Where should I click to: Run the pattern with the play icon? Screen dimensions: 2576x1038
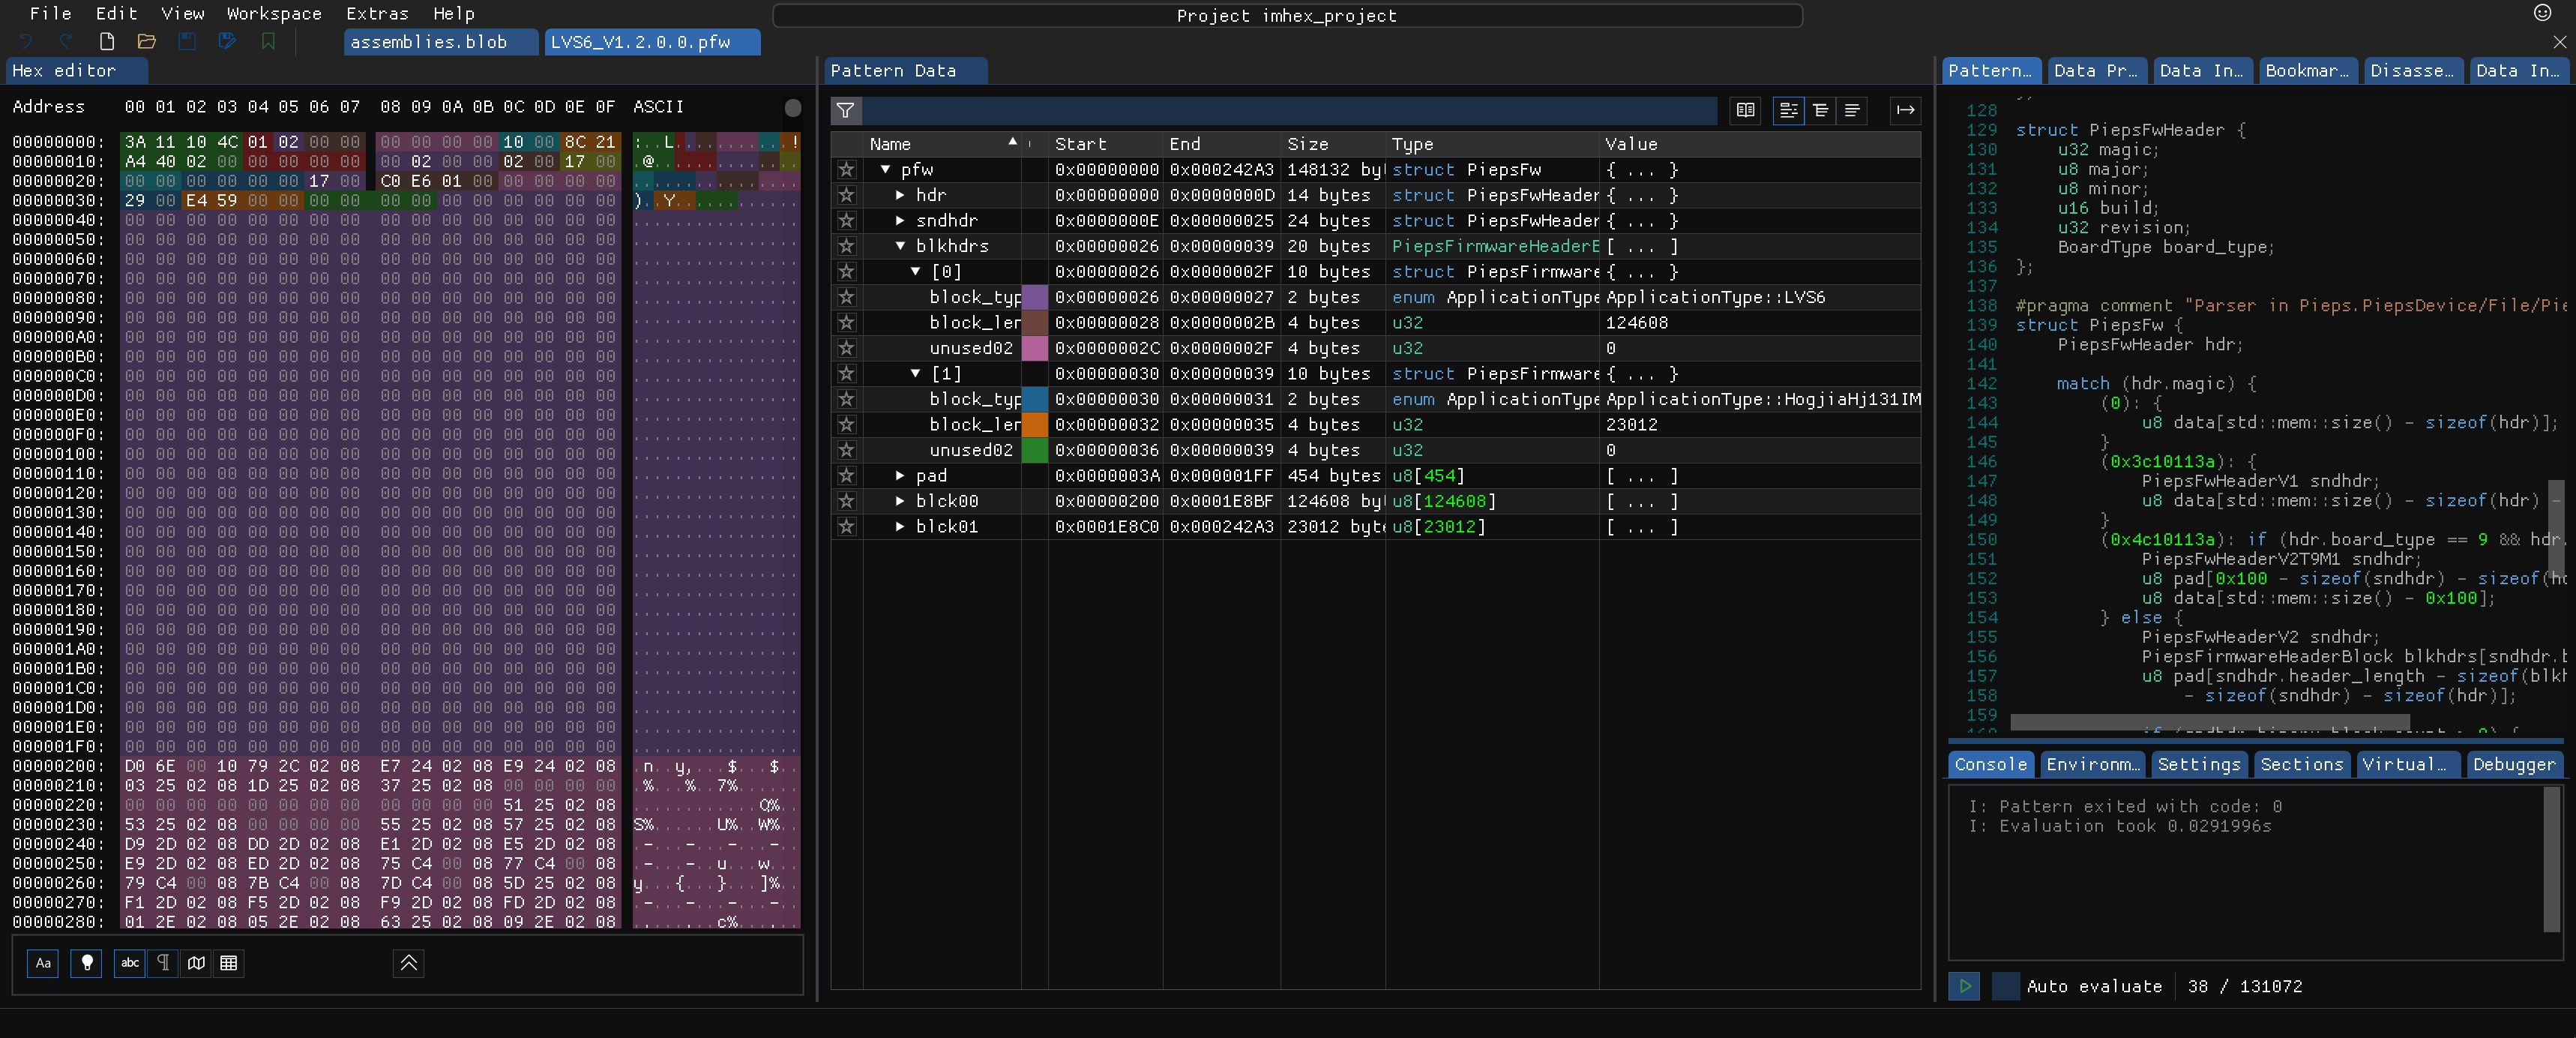[1965, 986]
